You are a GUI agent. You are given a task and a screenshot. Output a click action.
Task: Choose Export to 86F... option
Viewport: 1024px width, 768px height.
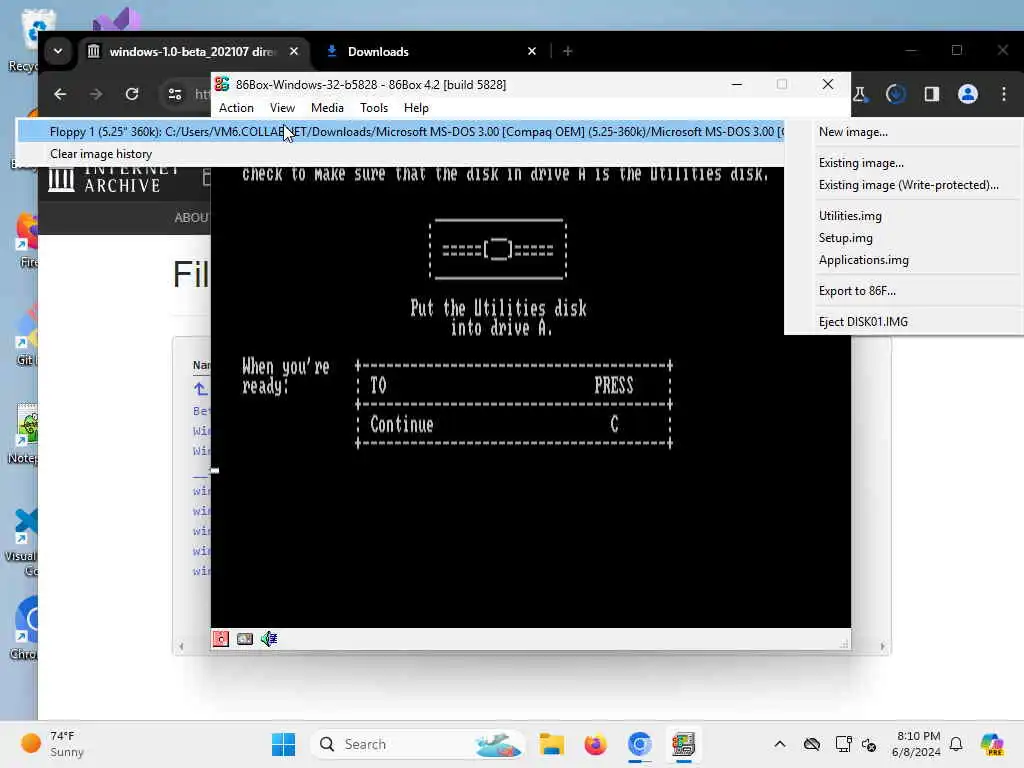click(904, 291)
